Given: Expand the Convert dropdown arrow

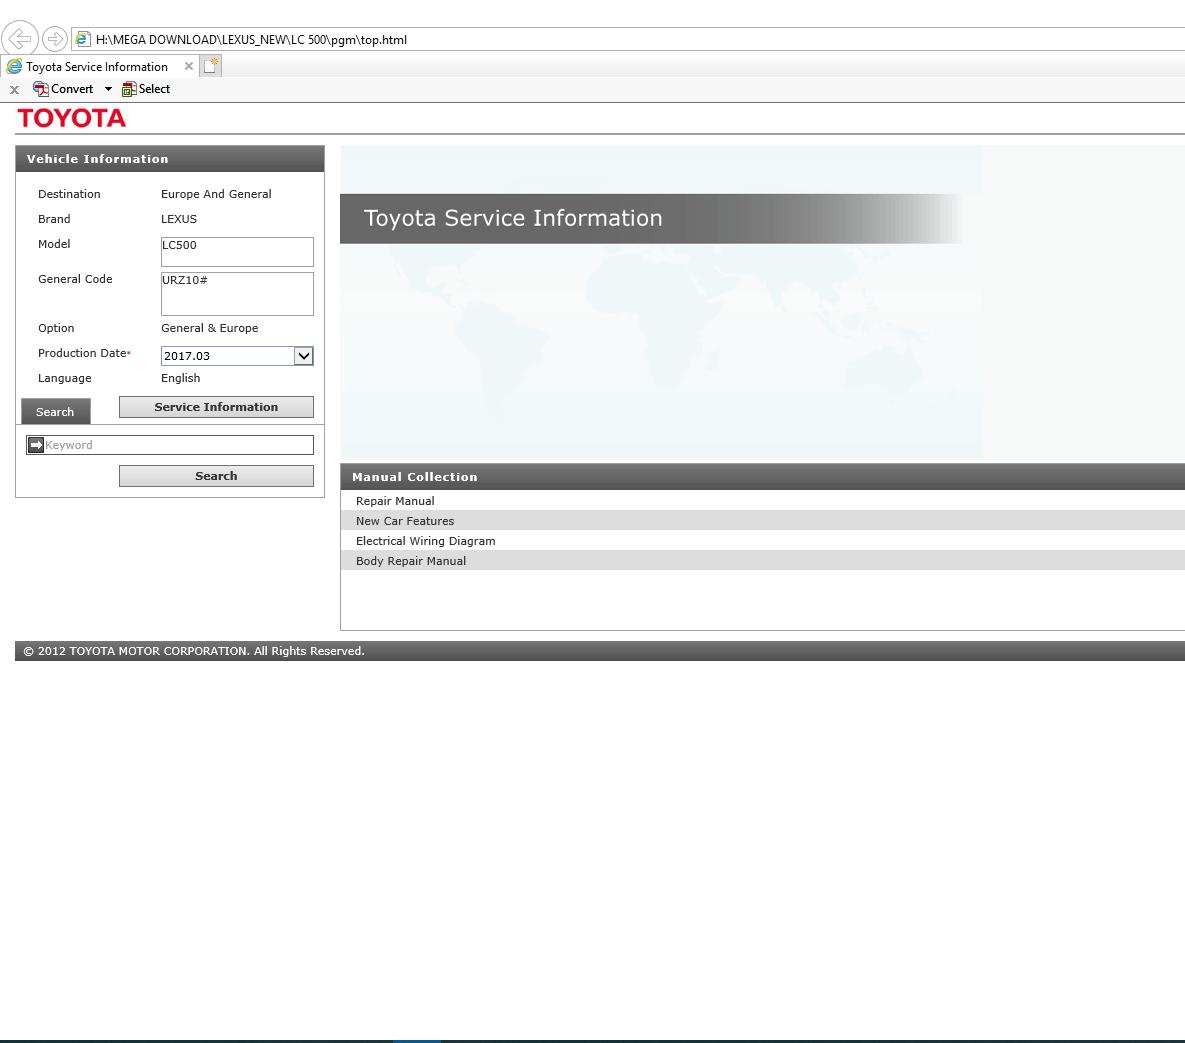Looking at the screenshot, I should click(108, 89).
